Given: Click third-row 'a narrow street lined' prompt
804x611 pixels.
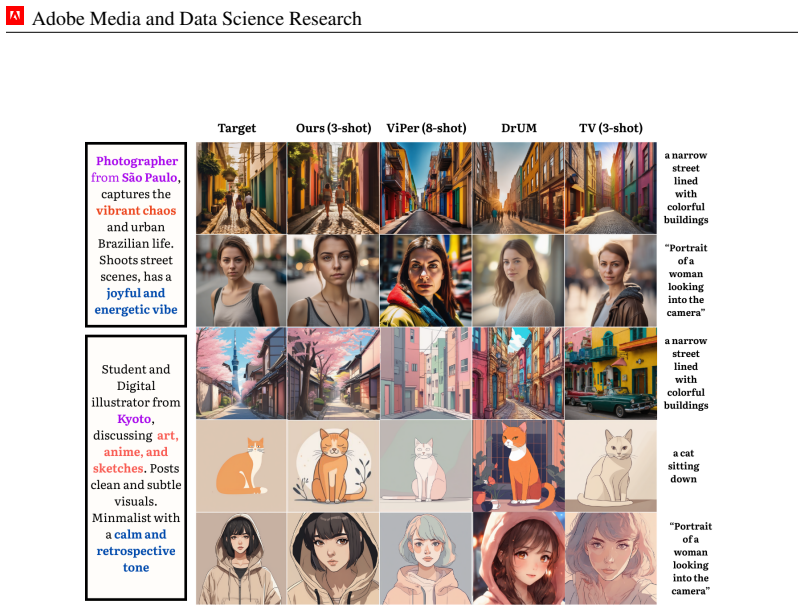Looking at the screenshot, I should pyautogui.click(x=686, y=373).
